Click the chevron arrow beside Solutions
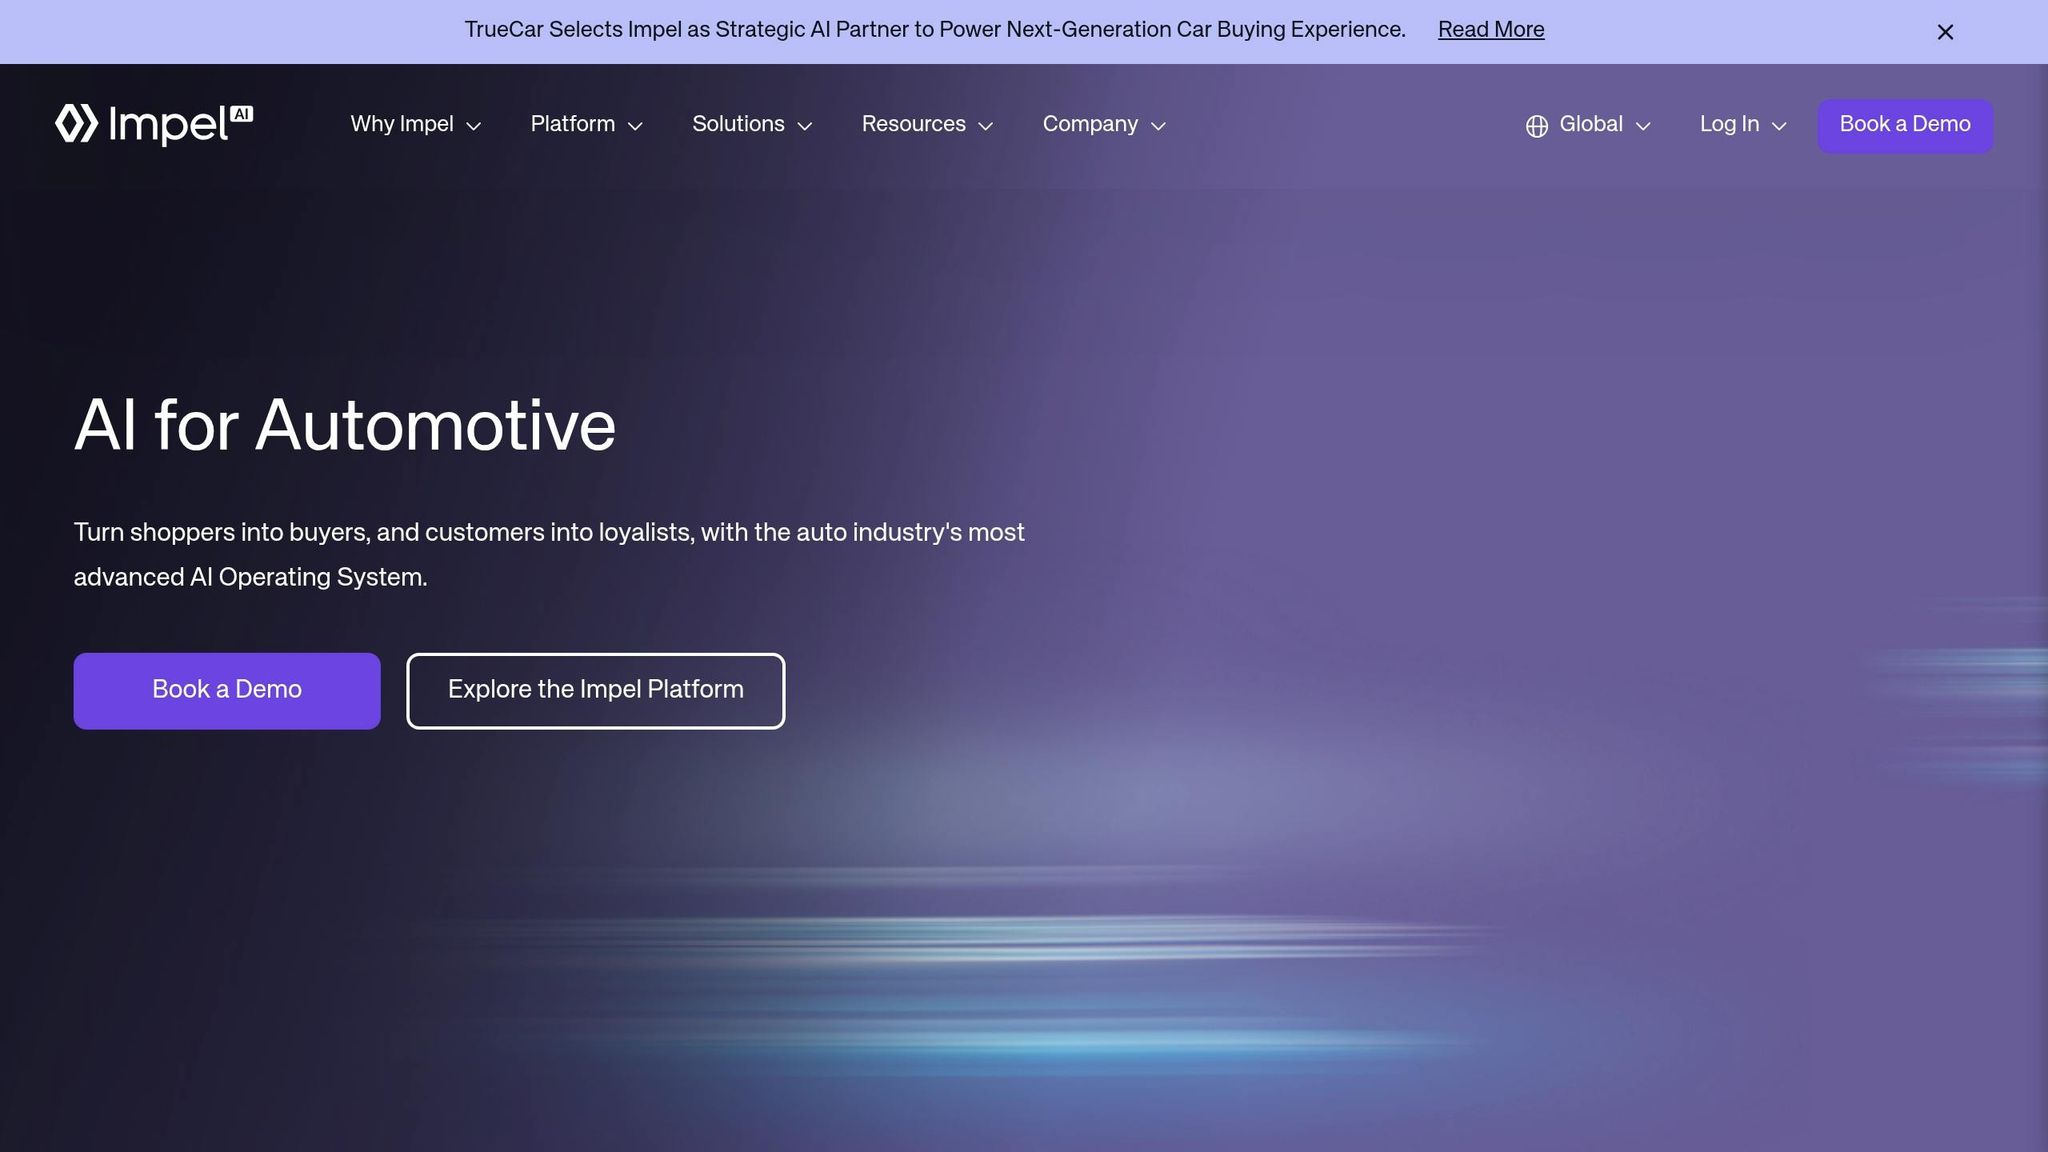This screenshot has height=1152, width=2048. point(805,126)
